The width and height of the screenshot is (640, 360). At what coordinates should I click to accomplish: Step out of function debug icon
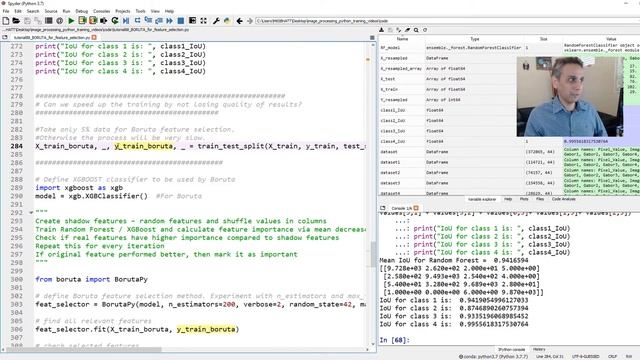coord(159,21)
